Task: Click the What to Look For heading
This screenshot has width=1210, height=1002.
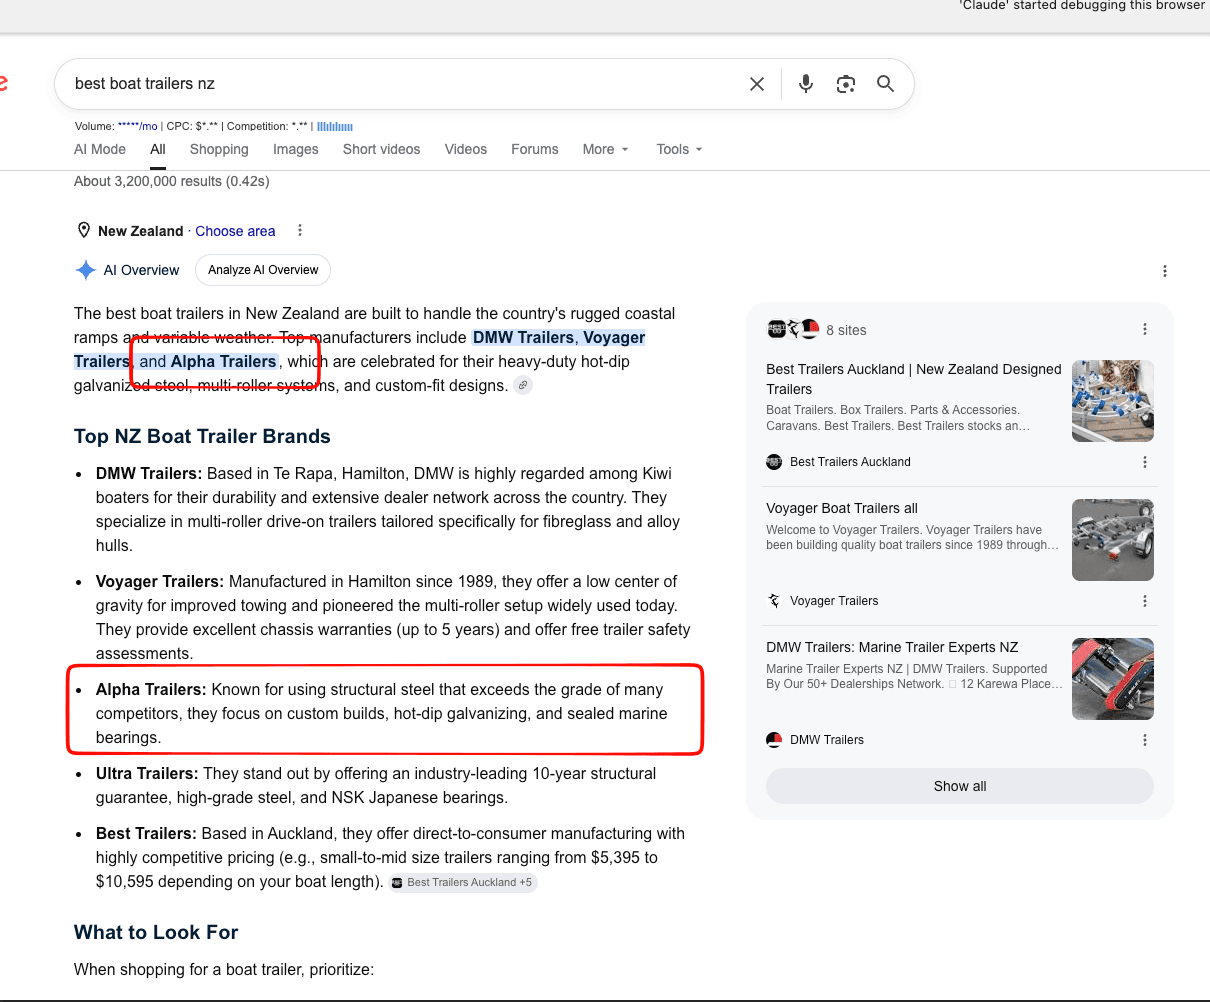Action: point(156,932)
